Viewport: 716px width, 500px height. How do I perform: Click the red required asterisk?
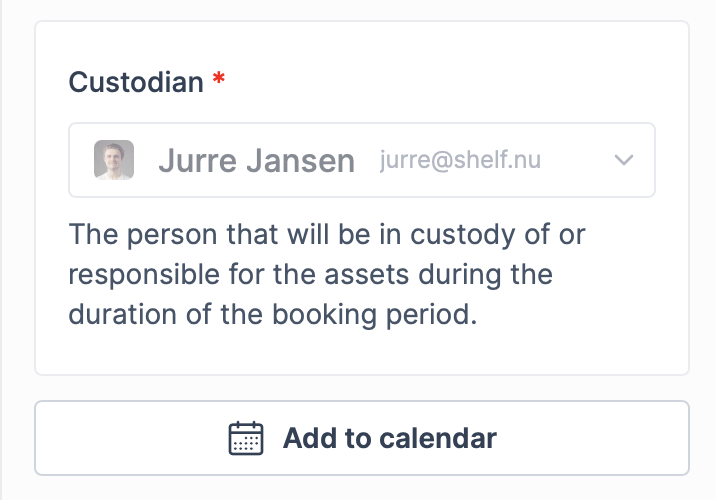219,78
